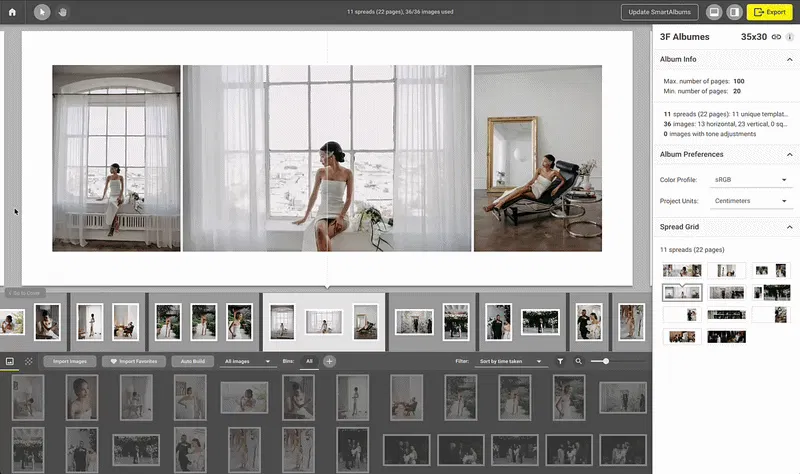Toggle the right side panel visibility
The width and height of the screenshot is (800, 474).
point(734,12)
